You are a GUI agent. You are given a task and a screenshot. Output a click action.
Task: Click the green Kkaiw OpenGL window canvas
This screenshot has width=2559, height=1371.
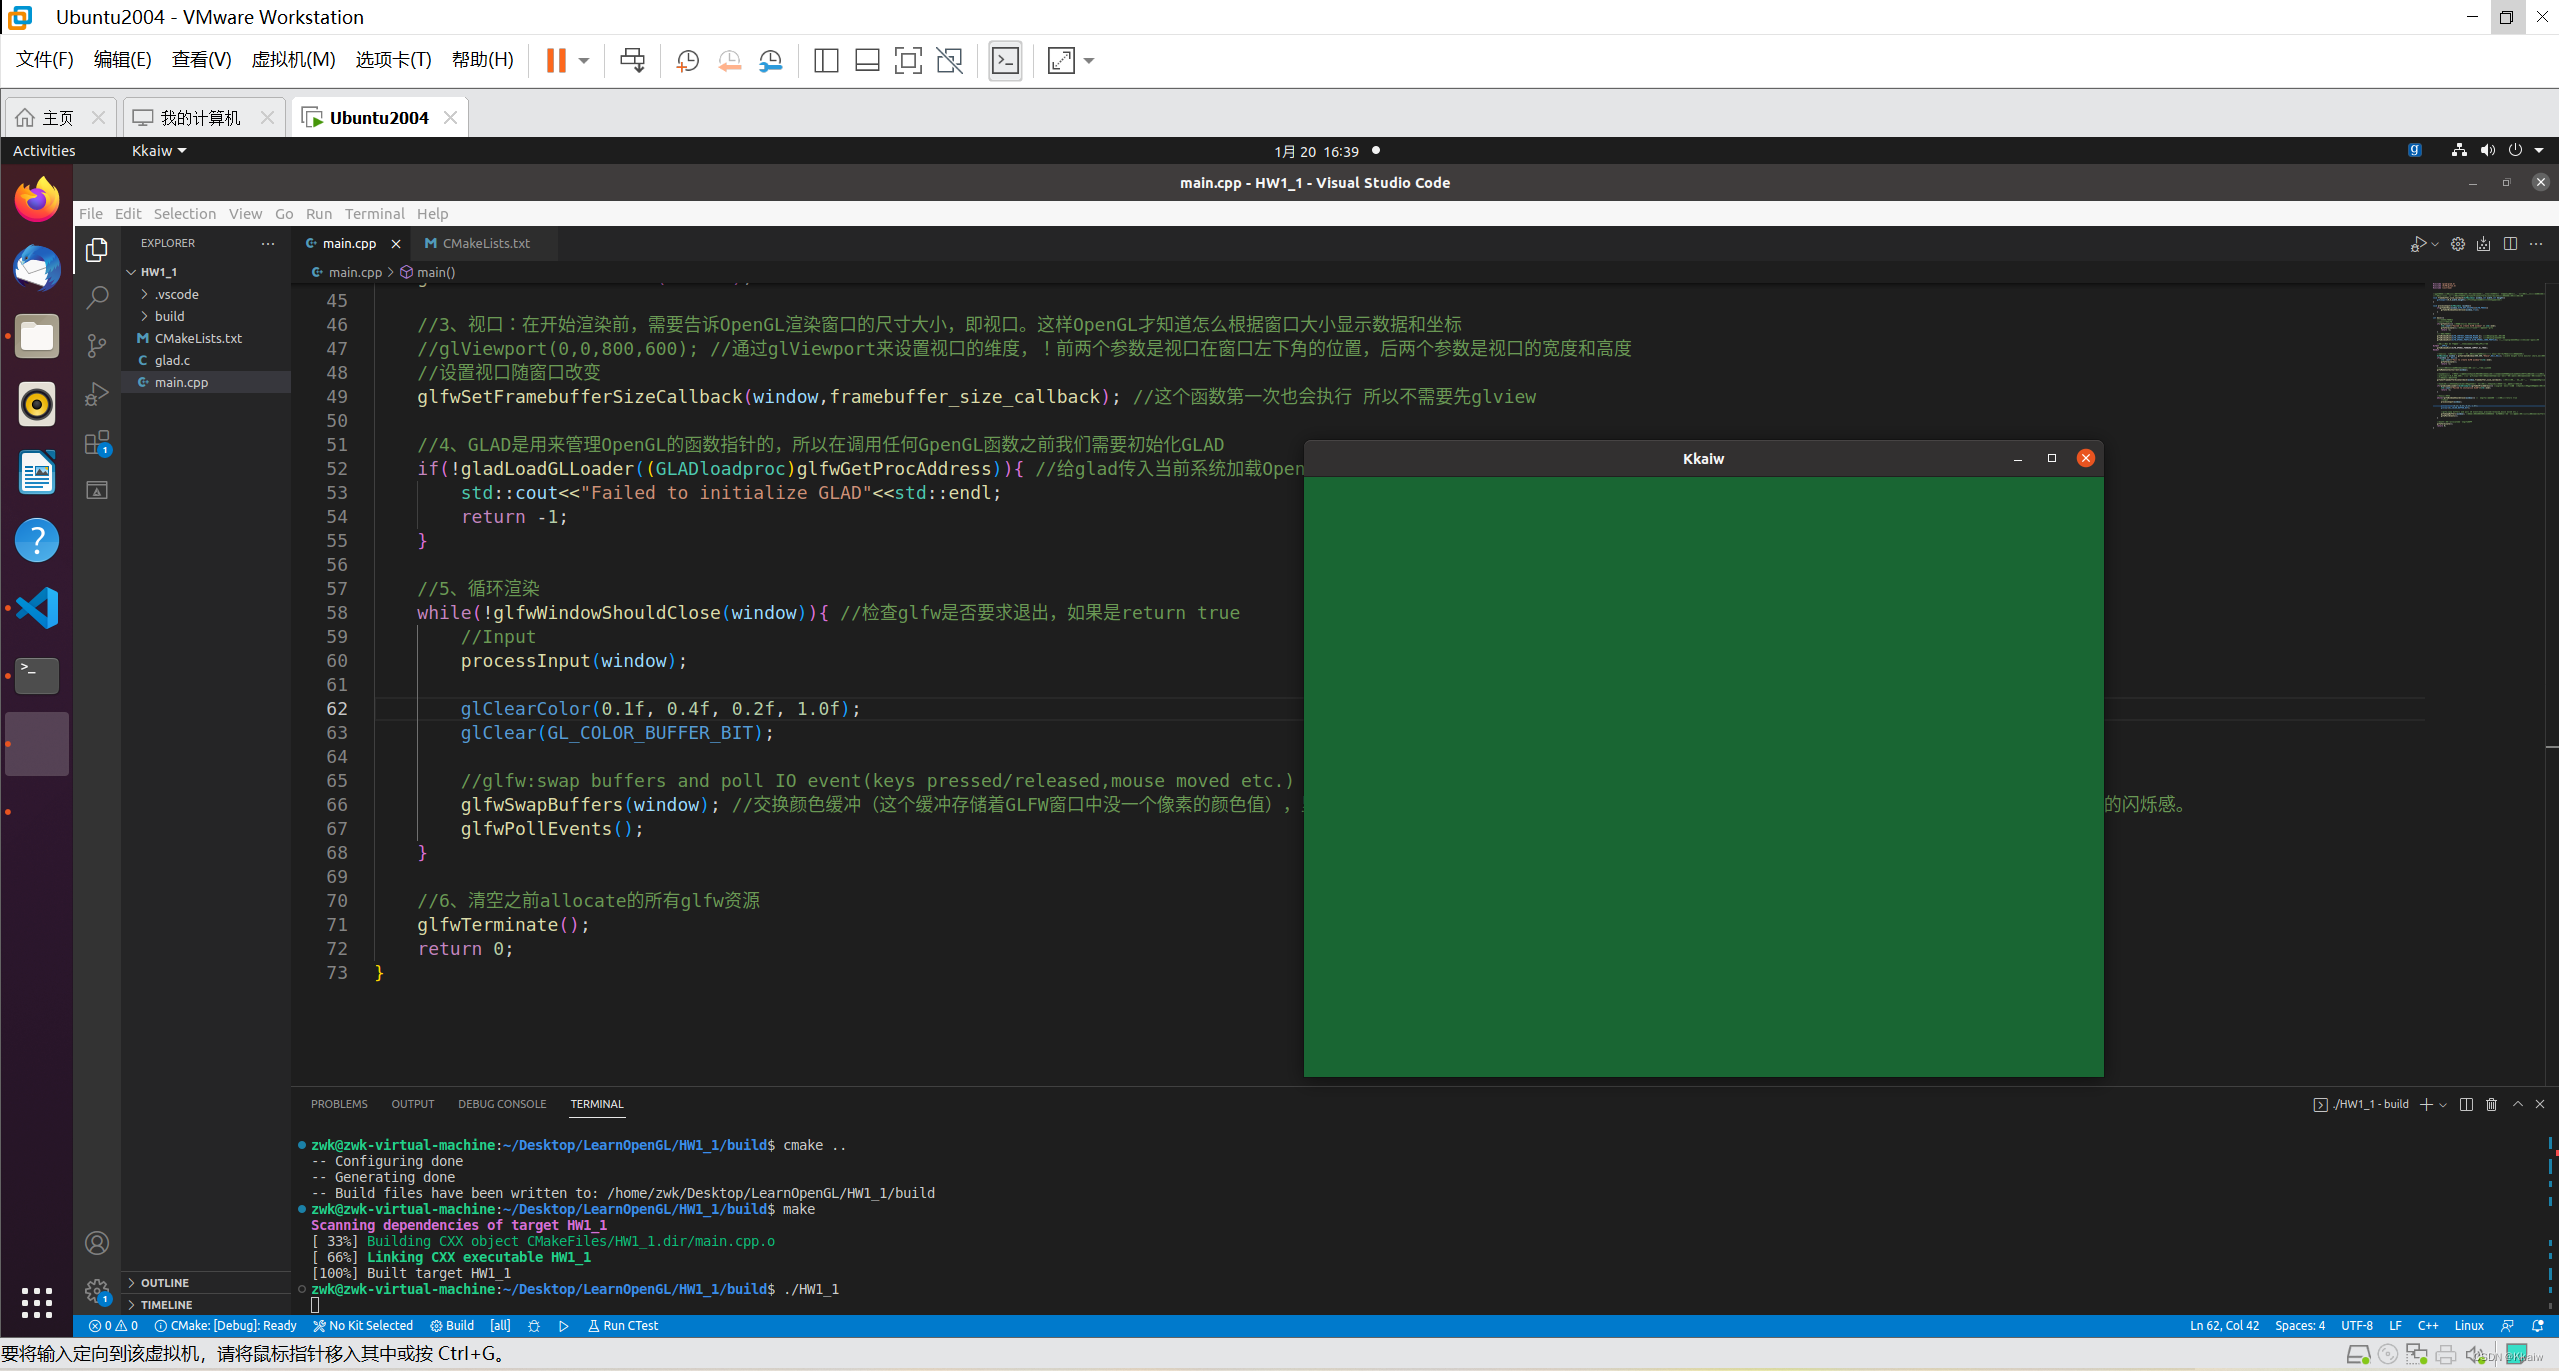pyautogui.click(x=1703, y=776)
